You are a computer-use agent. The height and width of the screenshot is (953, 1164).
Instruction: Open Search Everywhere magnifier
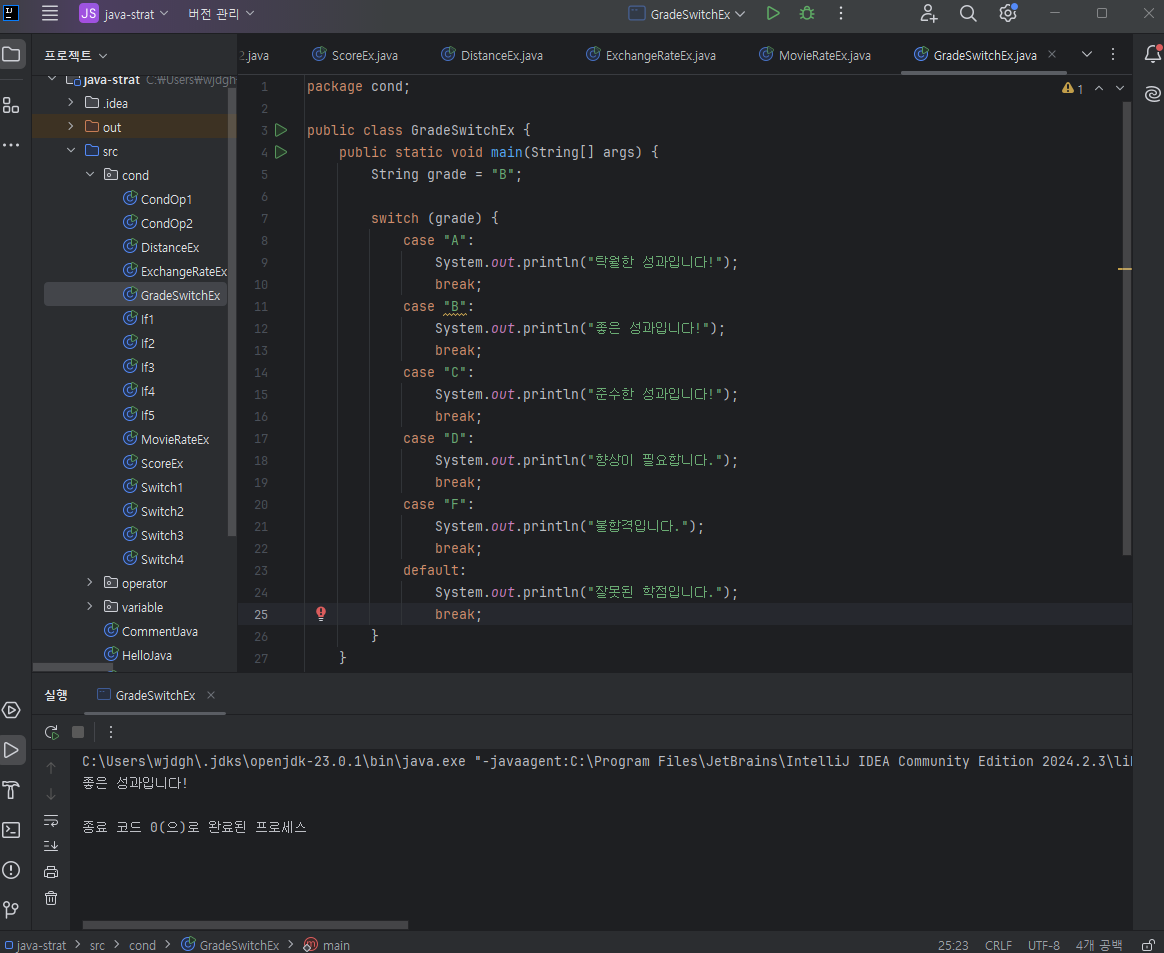[968, 13]
